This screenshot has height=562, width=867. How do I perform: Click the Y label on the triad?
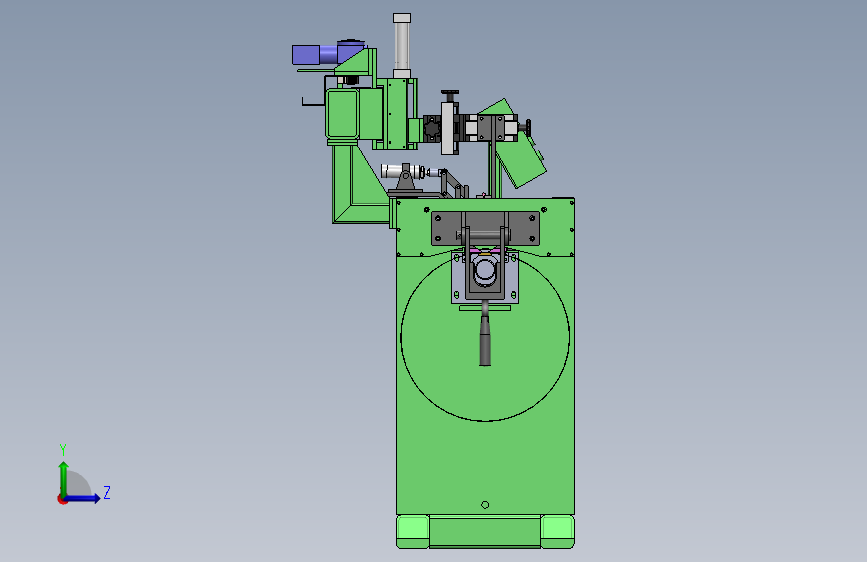click(x=63, y=449)
